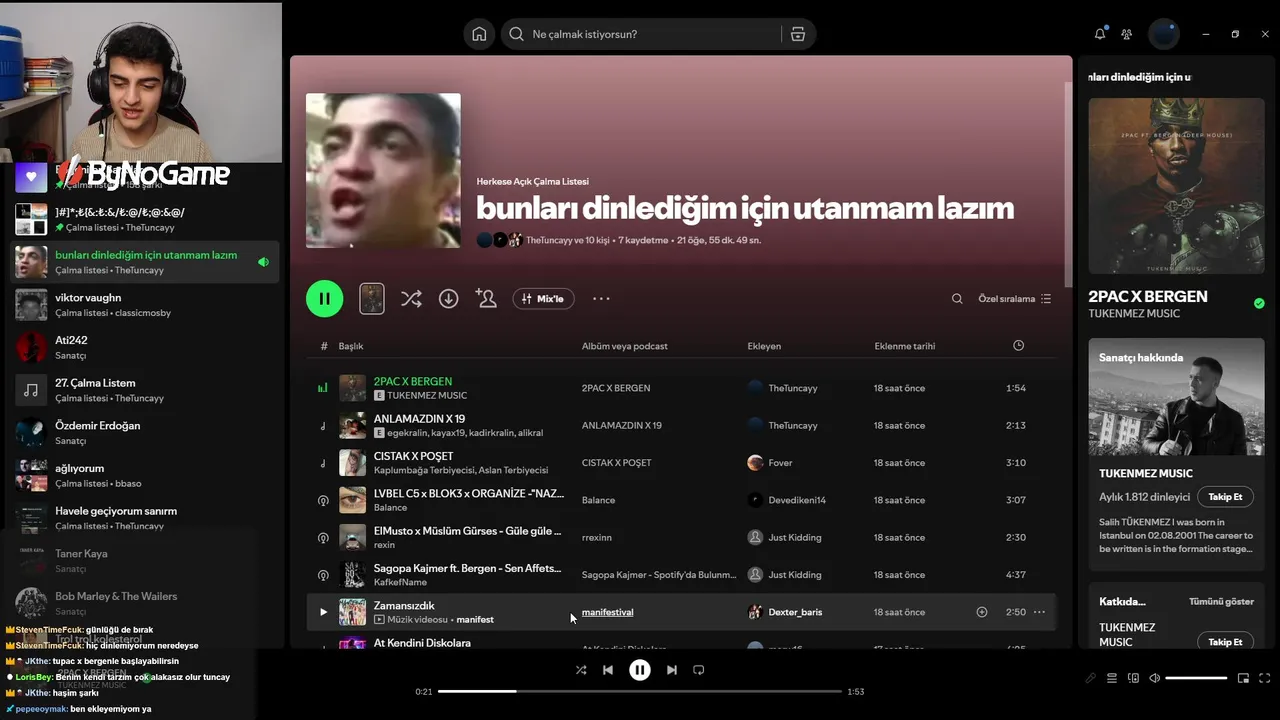Pause the playlist with green button
Viewport: 1280px width, 720px height.
pos(325,298)
